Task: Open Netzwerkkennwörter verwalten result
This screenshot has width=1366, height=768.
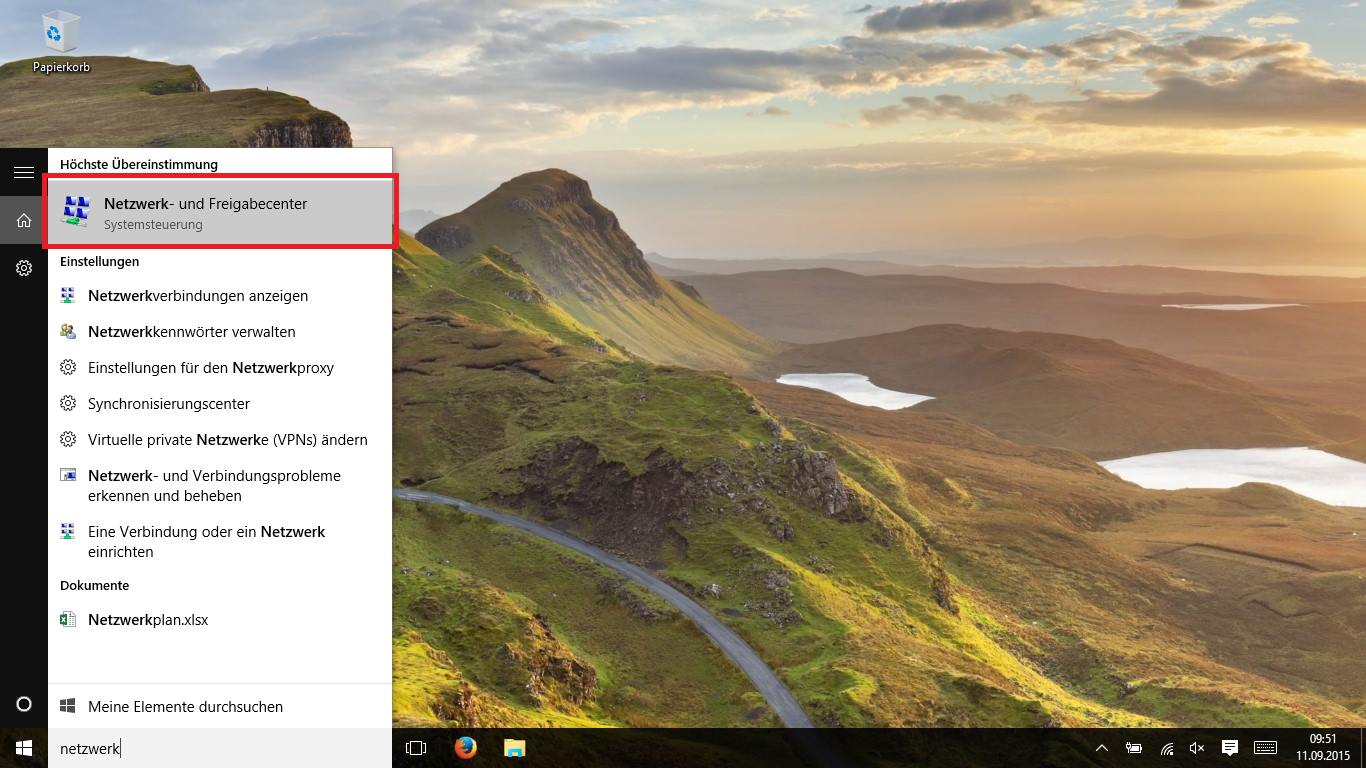Action: point(220,332)
